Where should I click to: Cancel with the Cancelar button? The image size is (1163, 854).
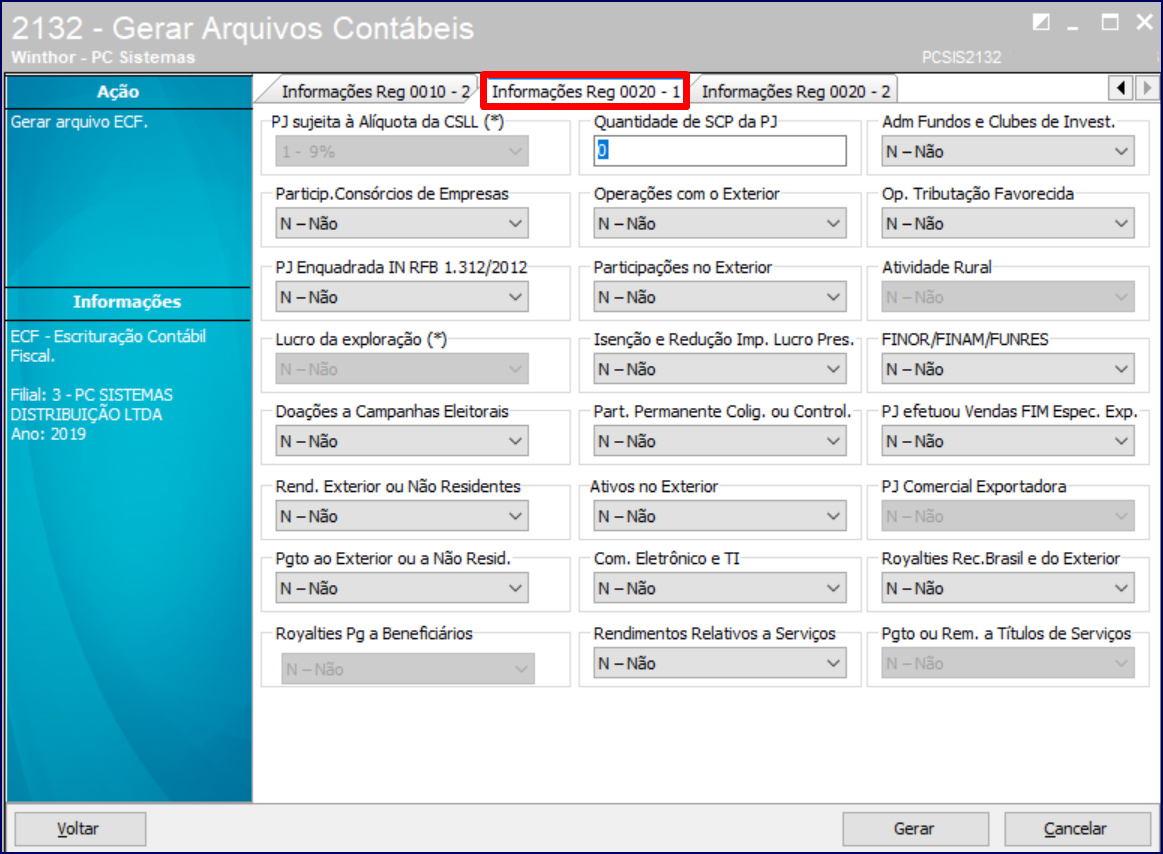point(1077,829)
